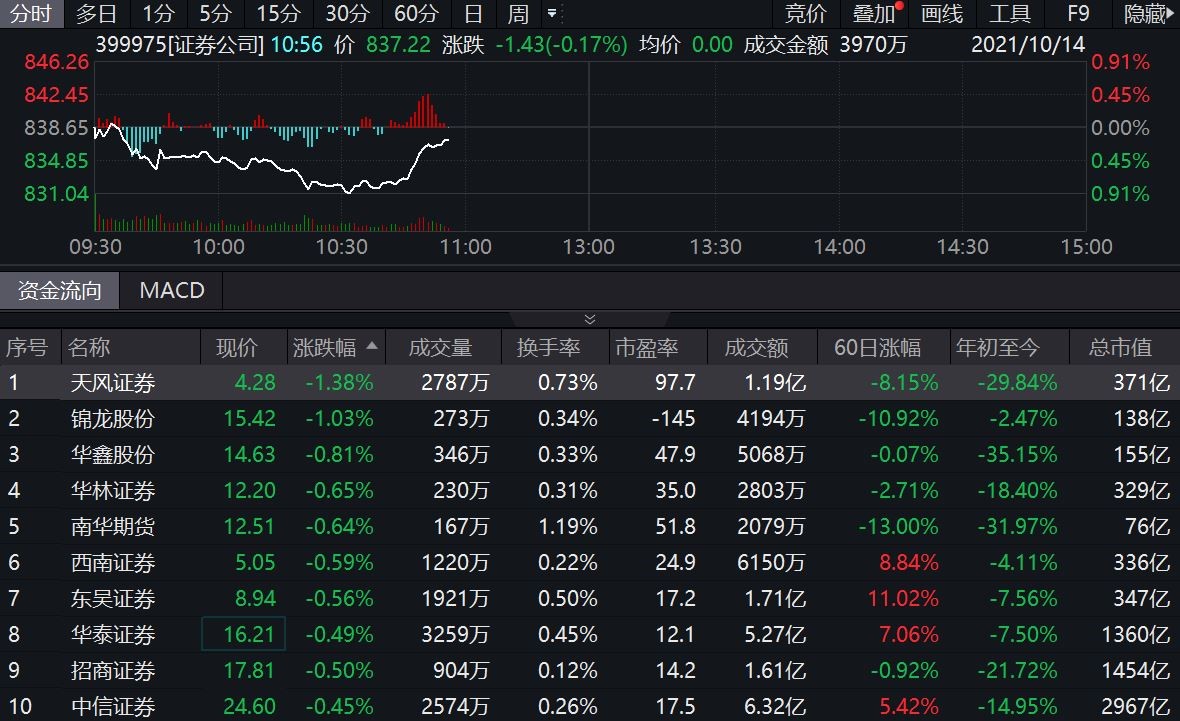Select the 中信证券 stock row
Viewport: 1180px width, 721px height.
(x=590, y=706)
